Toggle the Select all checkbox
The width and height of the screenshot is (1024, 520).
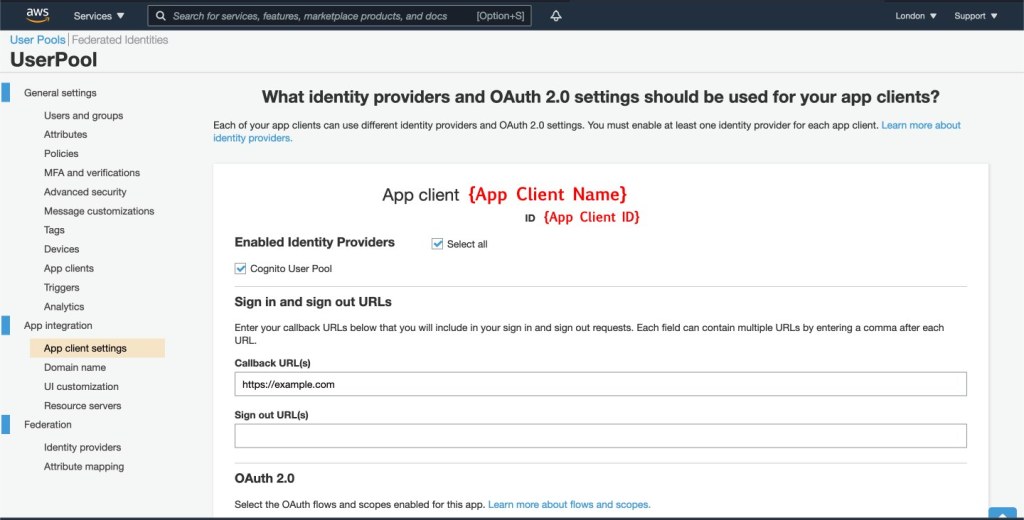[x=437, y=244]
